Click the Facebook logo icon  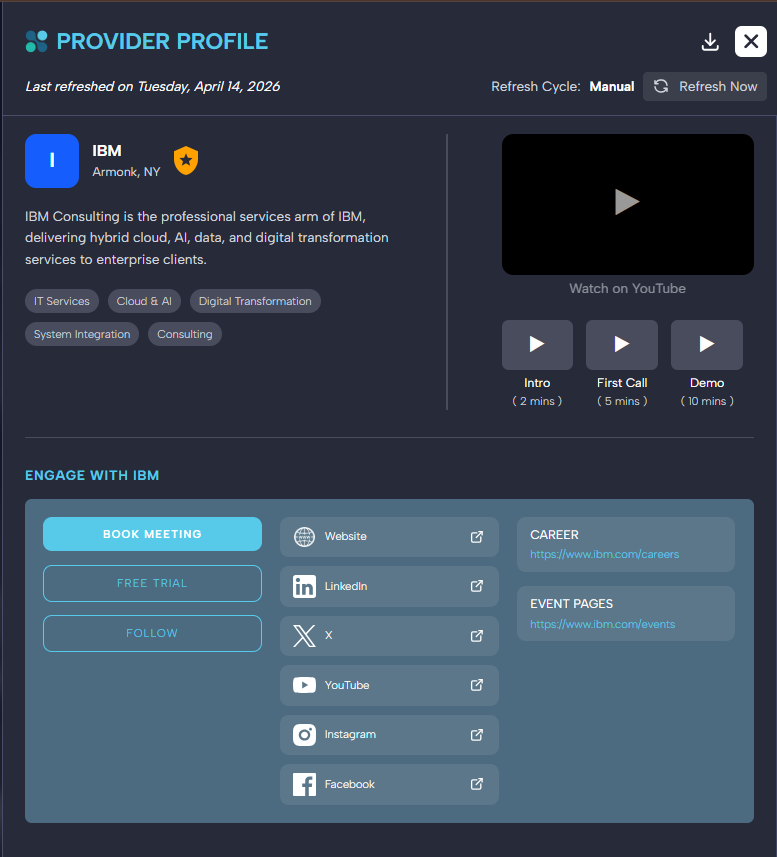[304, 784]
